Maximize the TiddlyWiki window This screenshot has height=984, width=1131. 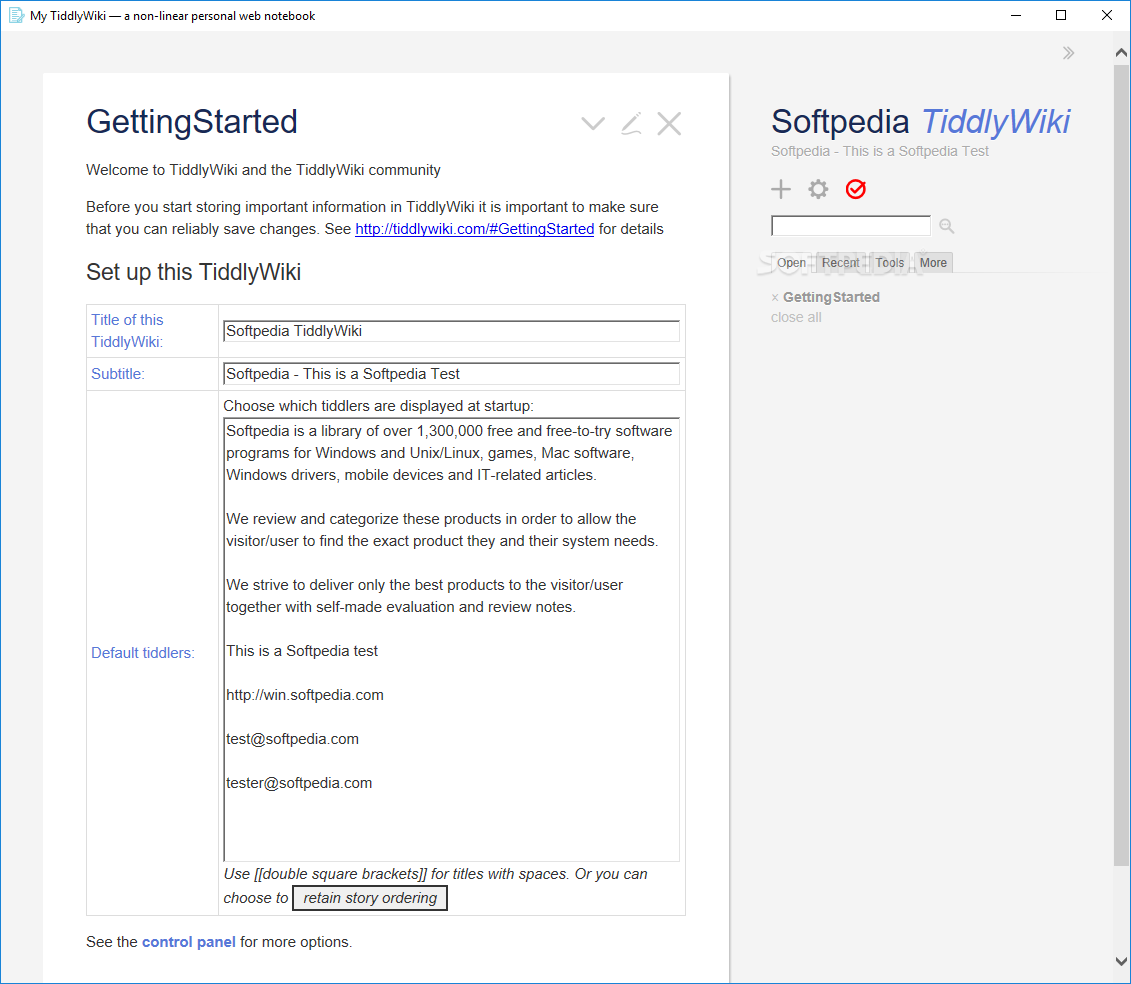pyautogui.click(x=1060, y=15)
